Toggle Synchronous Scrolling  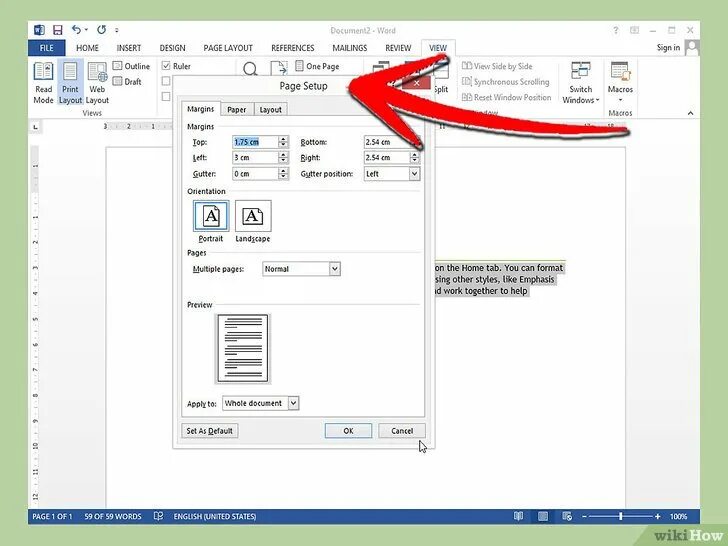(x=506, y=82)
